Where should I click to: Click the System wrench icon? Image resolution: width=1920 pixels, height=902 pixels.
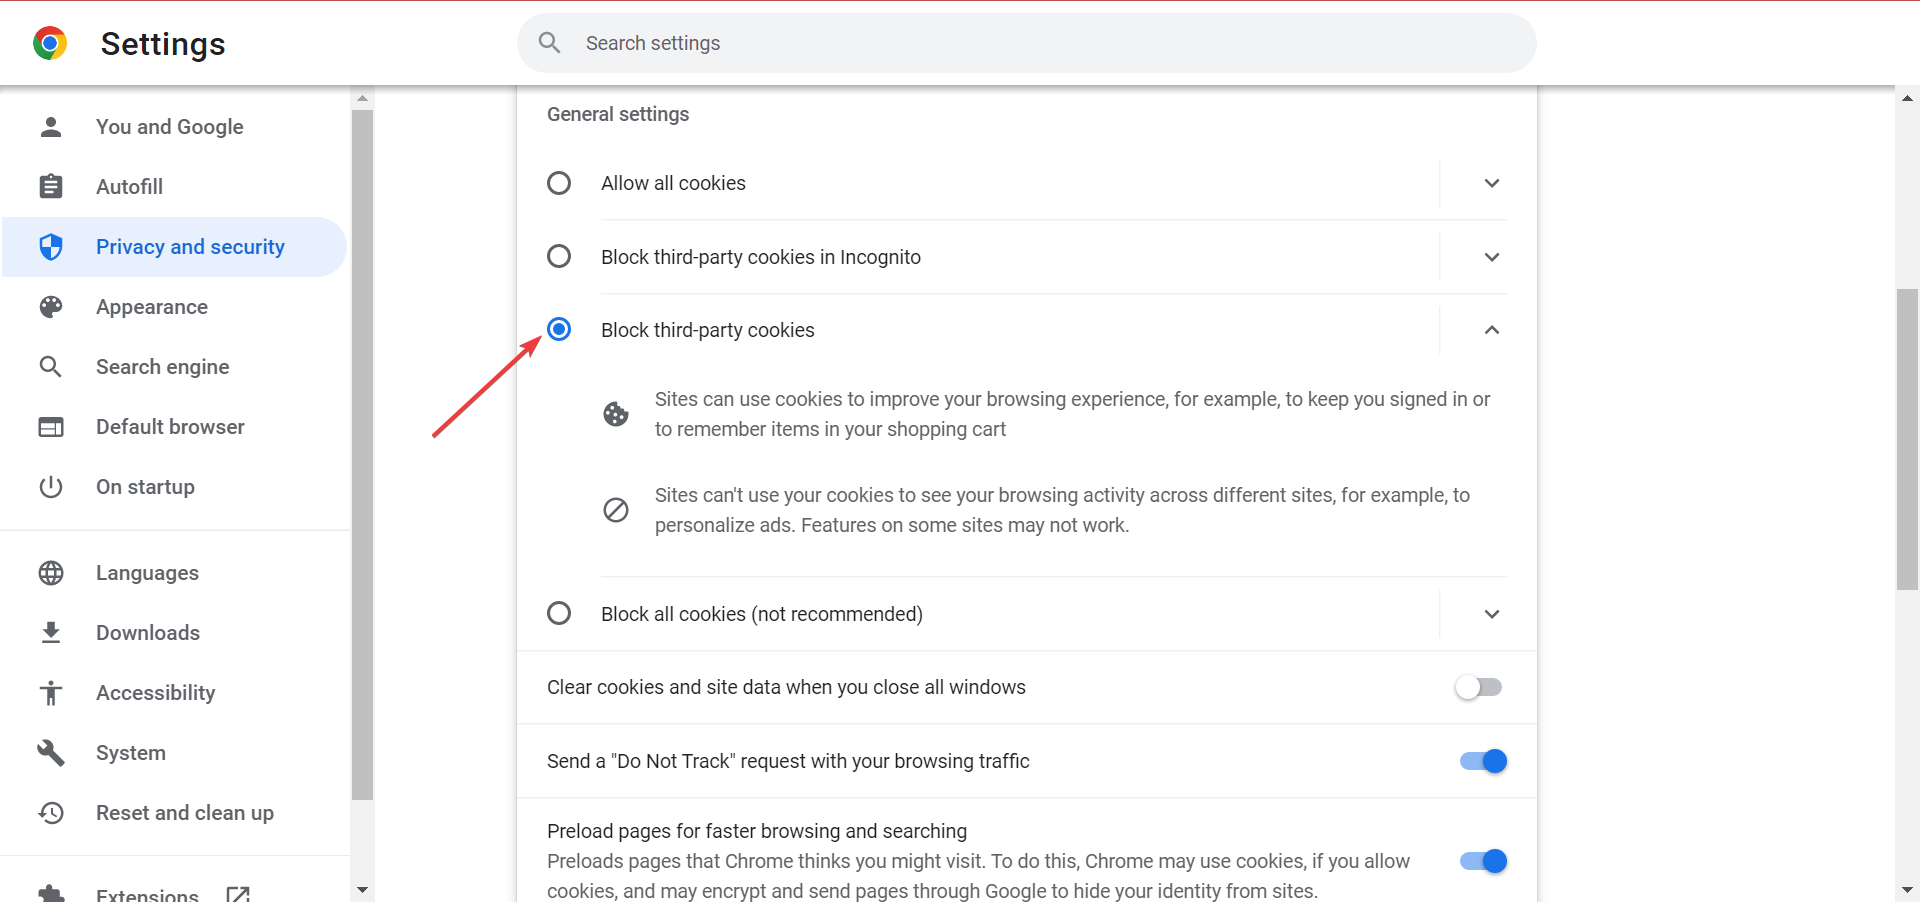pyautogui.click(x=51, y=753)
